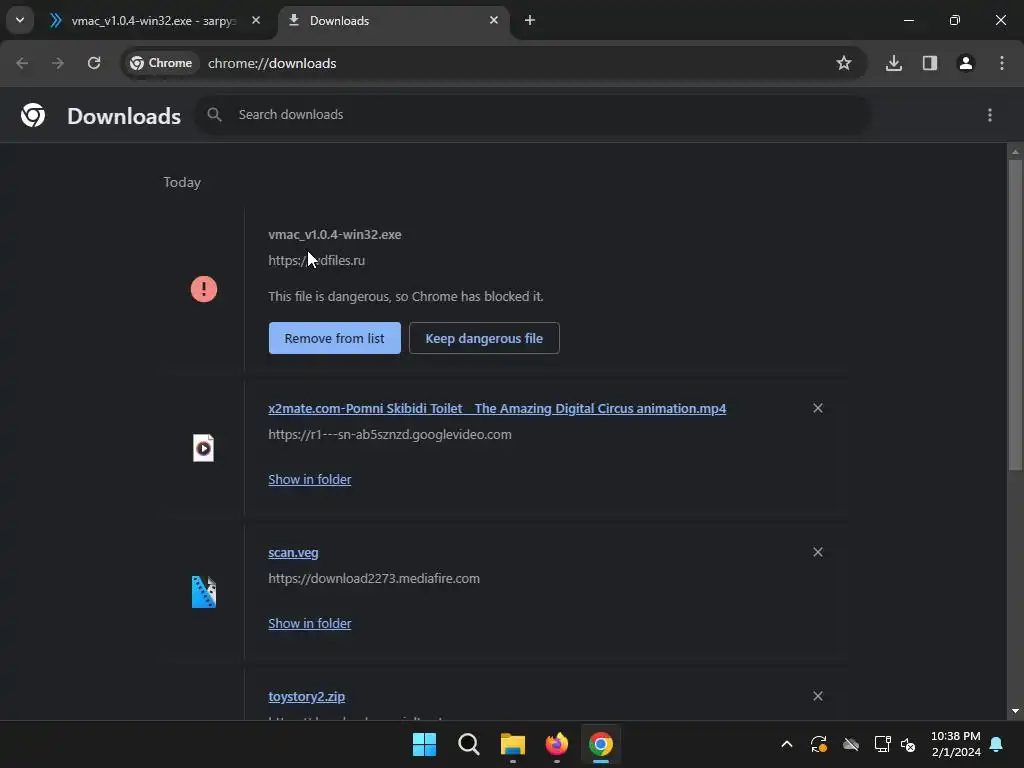1024x768 pixels.
Task: Toggle the side panel icon
Action: 930,63
